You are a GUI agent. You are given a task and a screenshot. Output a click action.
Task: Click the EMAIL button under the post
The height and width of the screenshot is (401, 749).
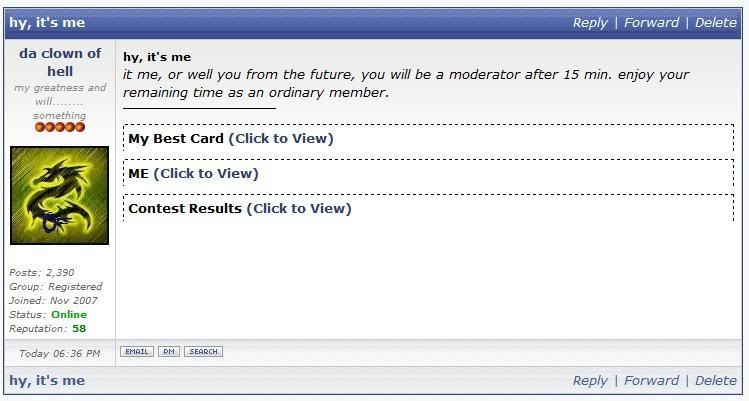(136, 352)
